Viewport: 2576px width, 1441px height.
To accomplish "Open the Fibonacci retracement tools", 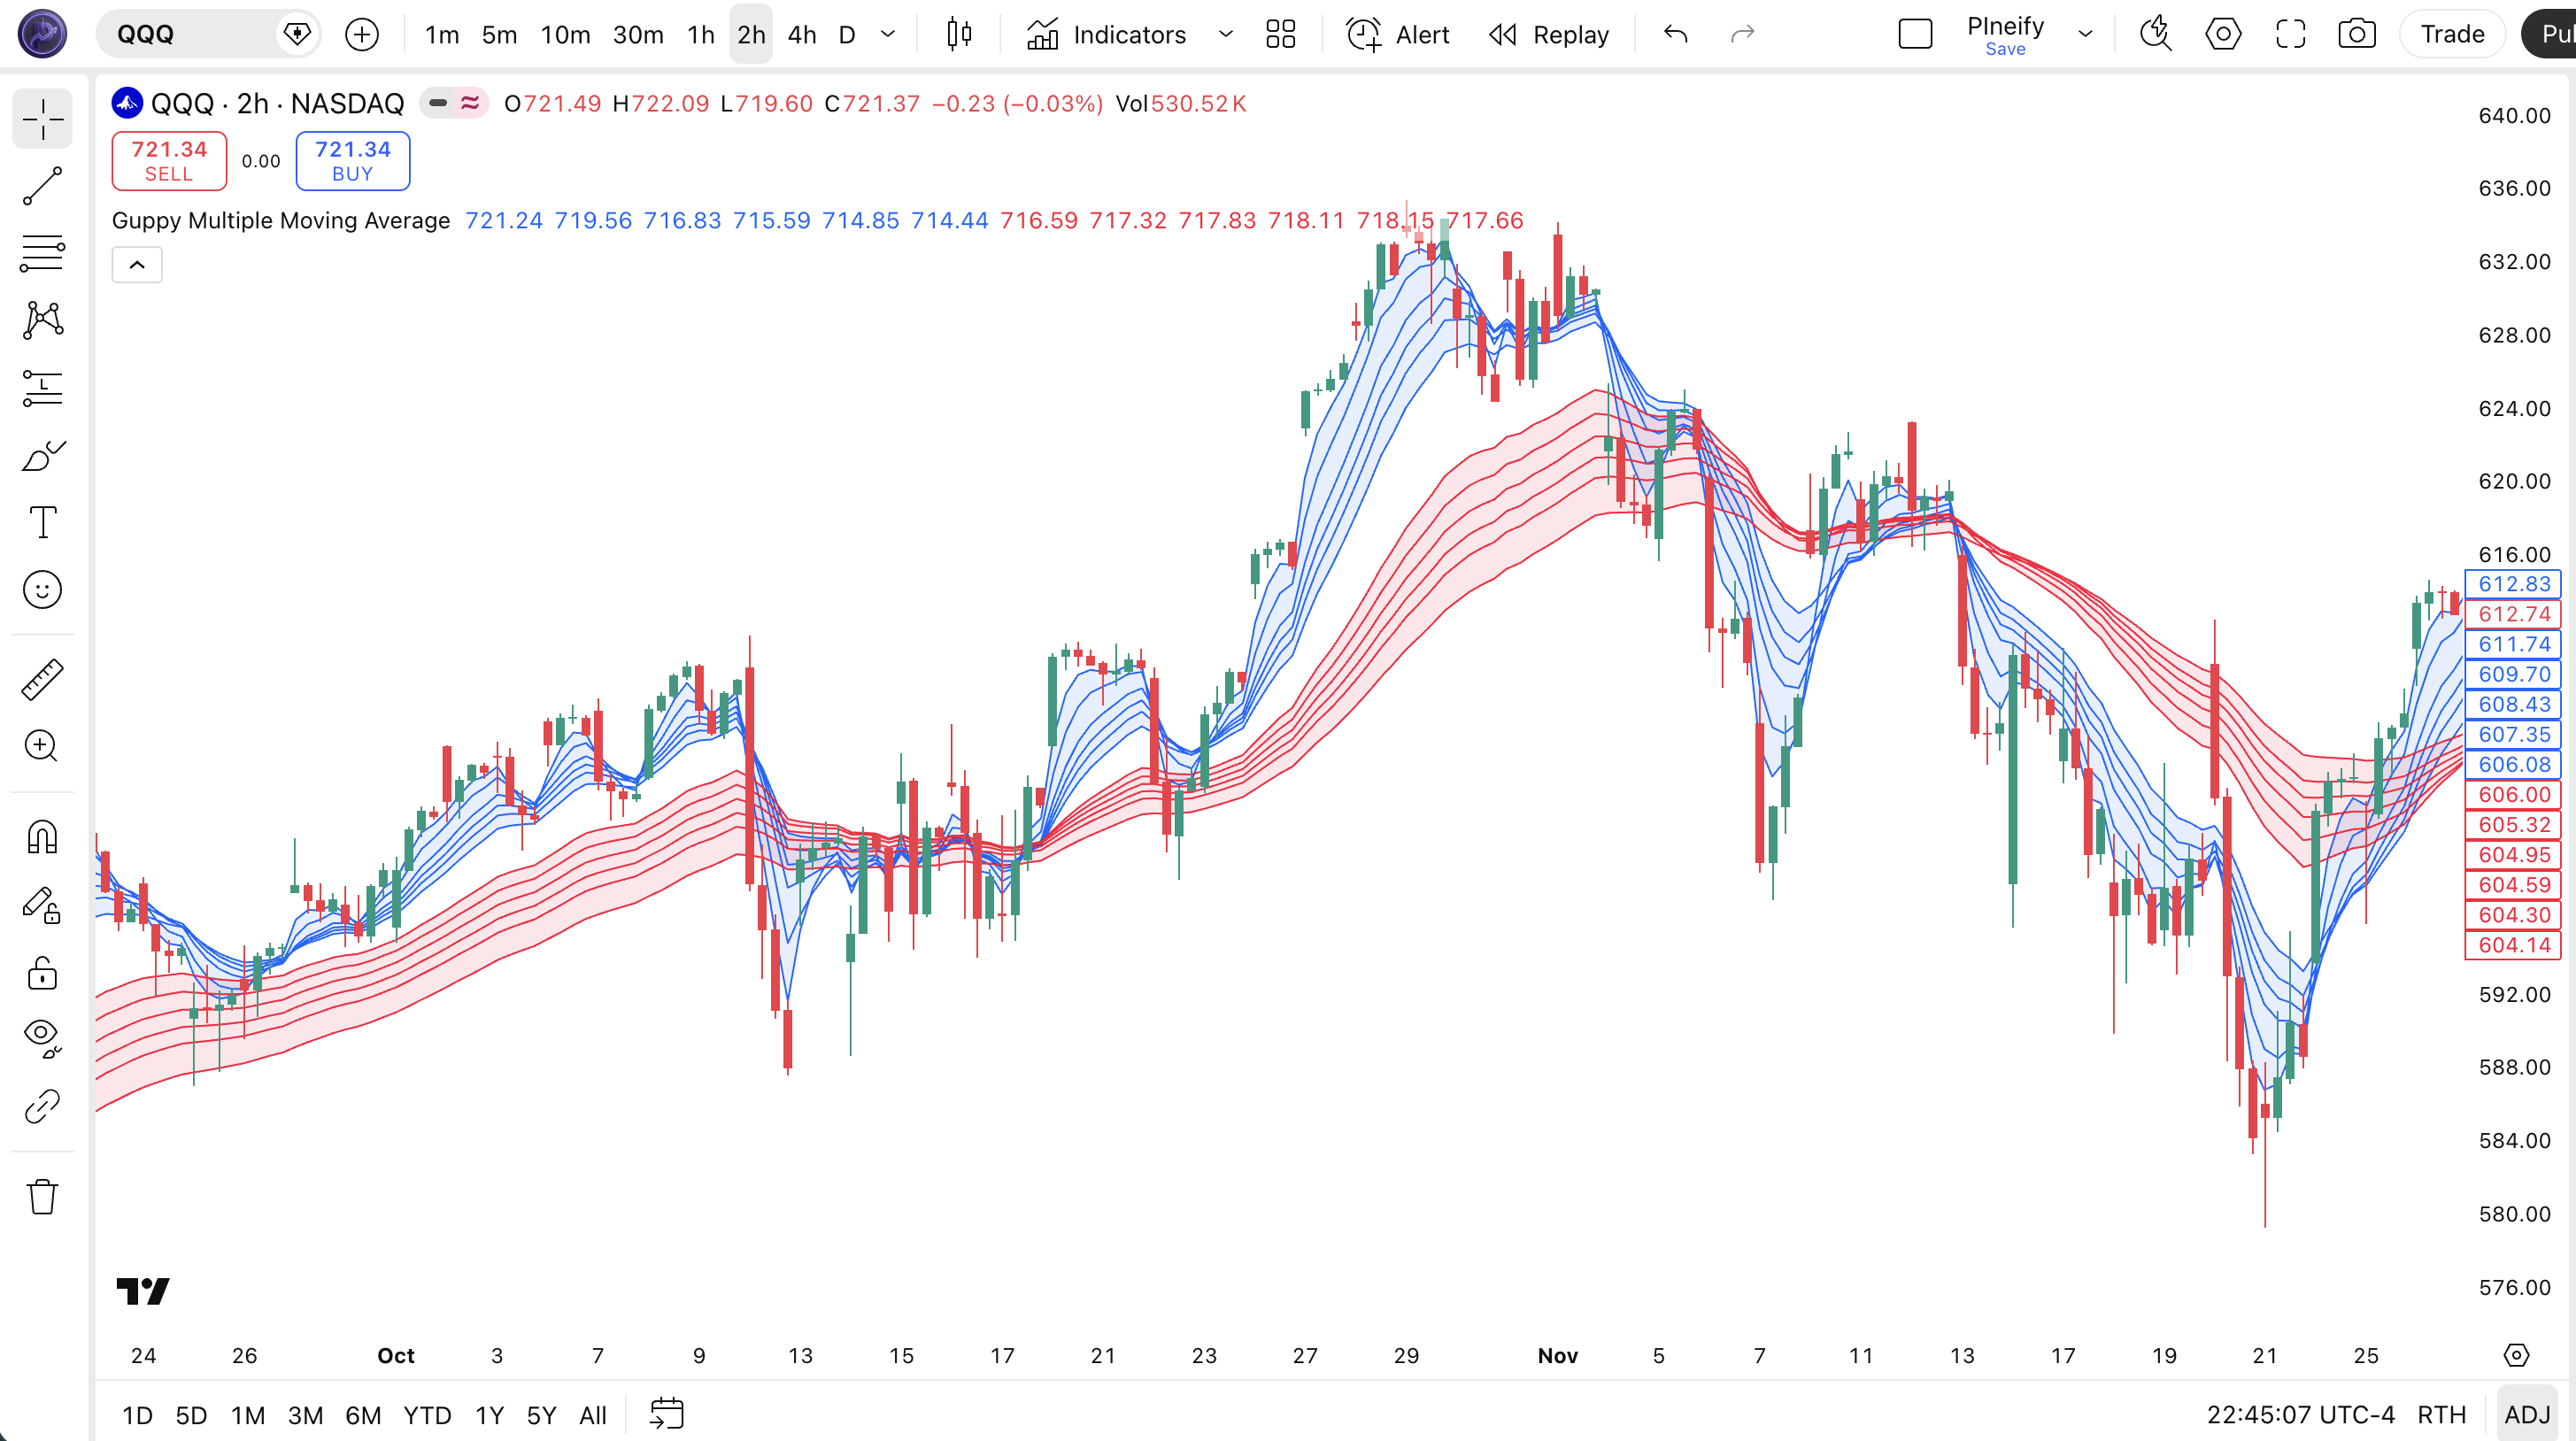I will pyautogui.click(x=42, y=253).
